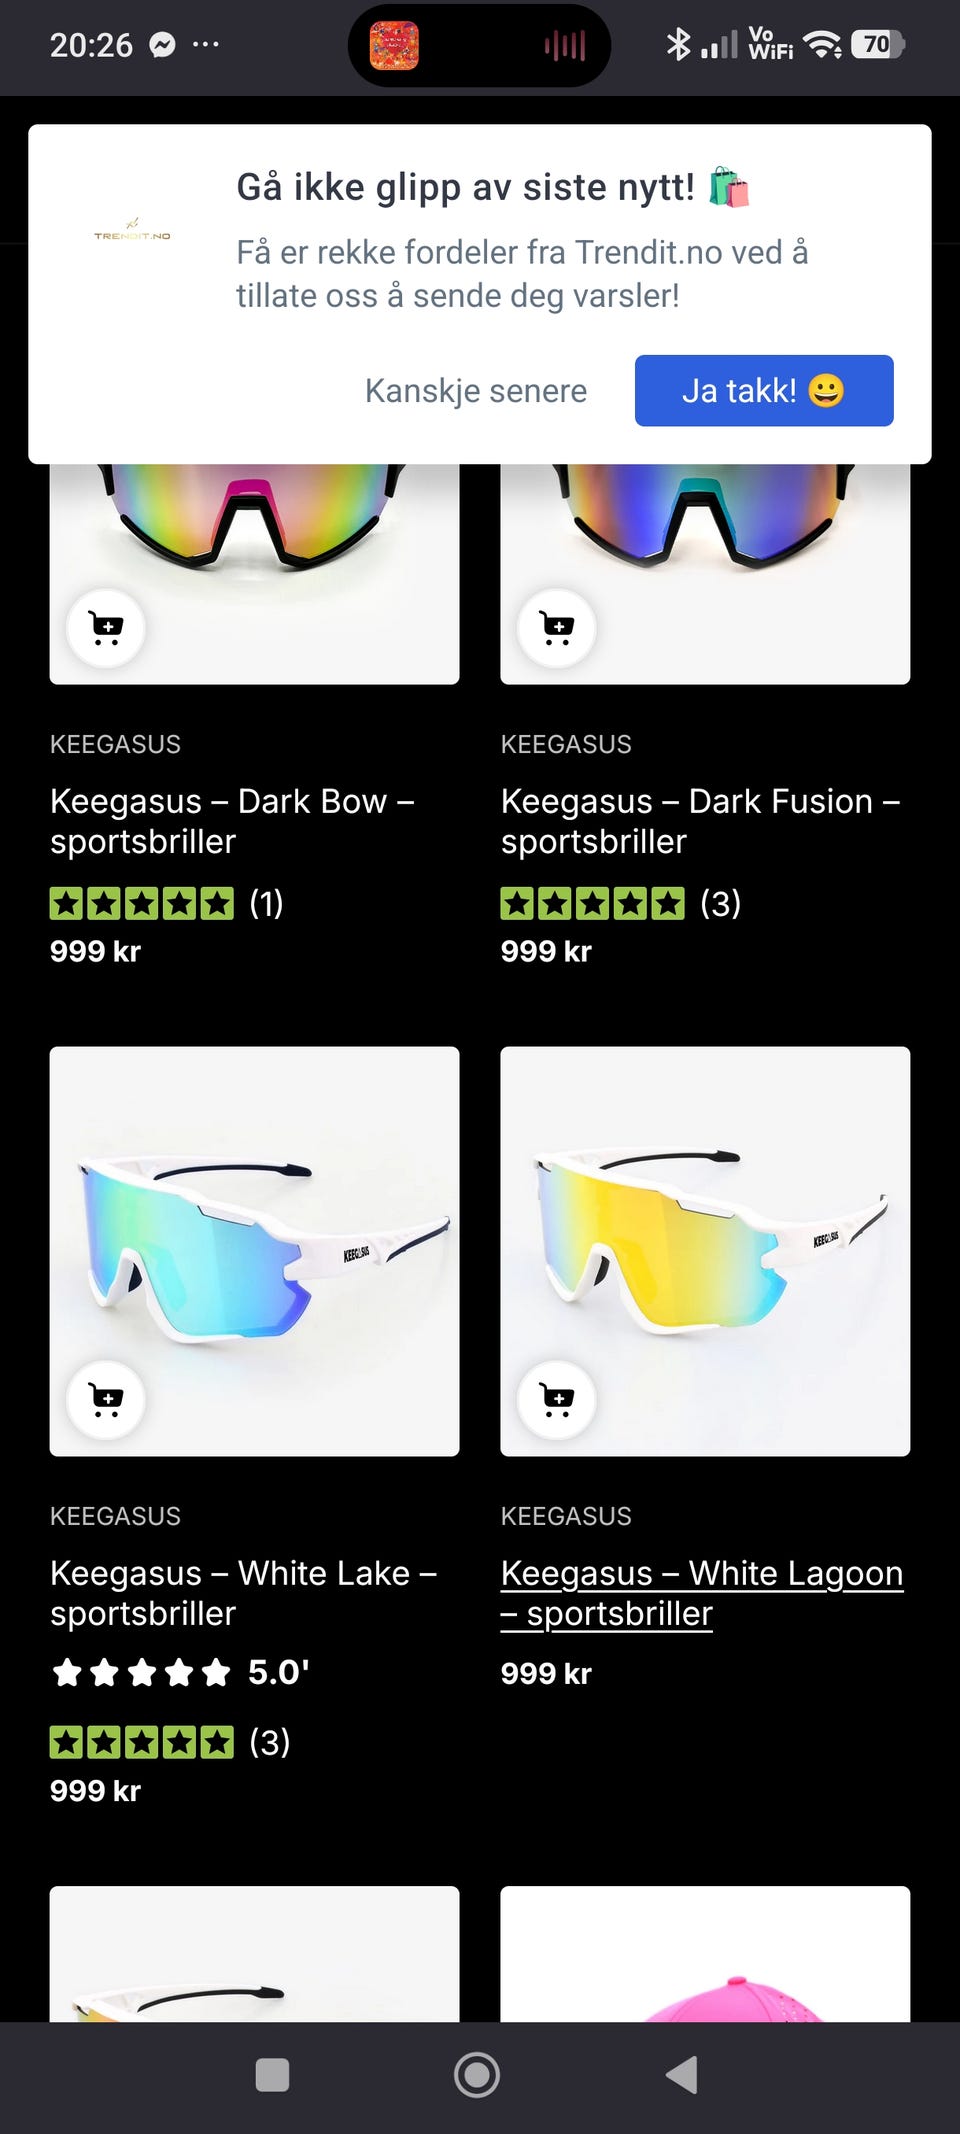Open Keegasus – White Lake product title
The image size is (960, 2134).
click(x=244, y=1593)
